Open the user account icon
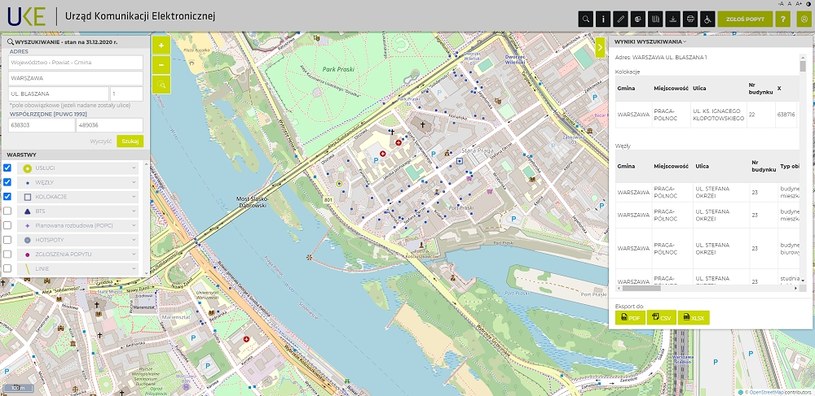The width and height of the screenshot is (815, 396). [x=805, y=19]
